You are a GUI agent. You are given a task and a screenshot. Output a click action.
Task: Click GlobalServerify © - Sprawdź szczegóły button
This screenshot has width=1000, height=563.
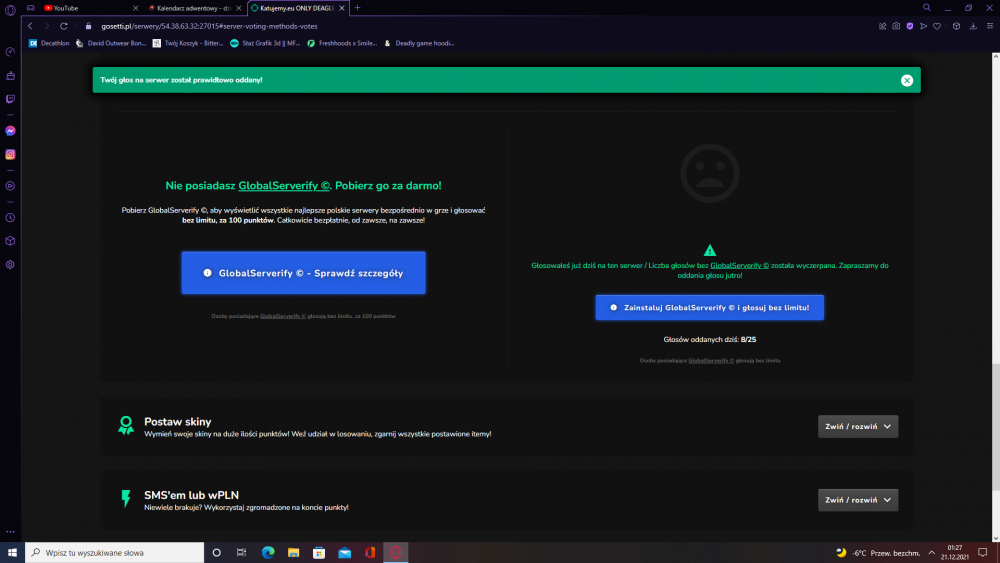(x=304, y=273)
